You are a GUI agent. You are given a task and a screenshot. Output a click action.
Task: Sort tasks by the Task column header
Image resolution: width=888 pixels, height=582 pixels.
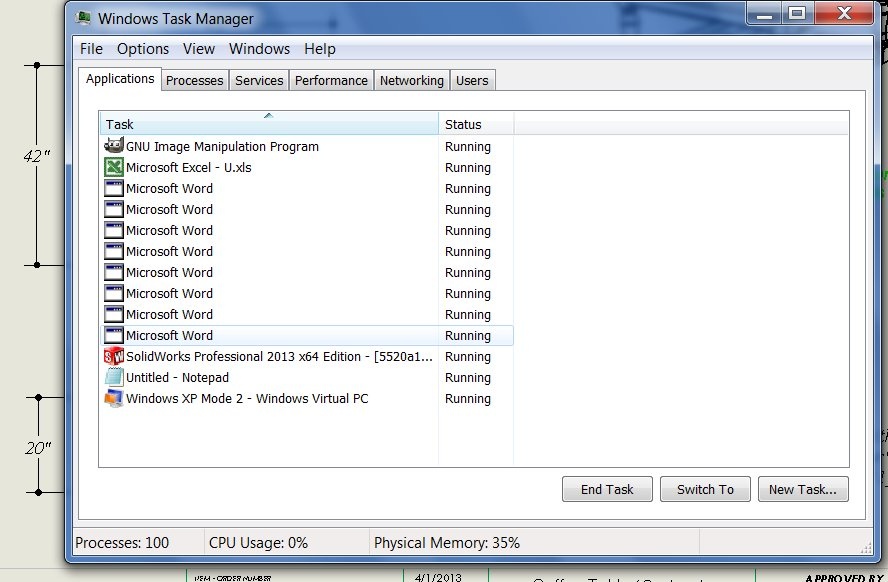click(x=269, y=123)
